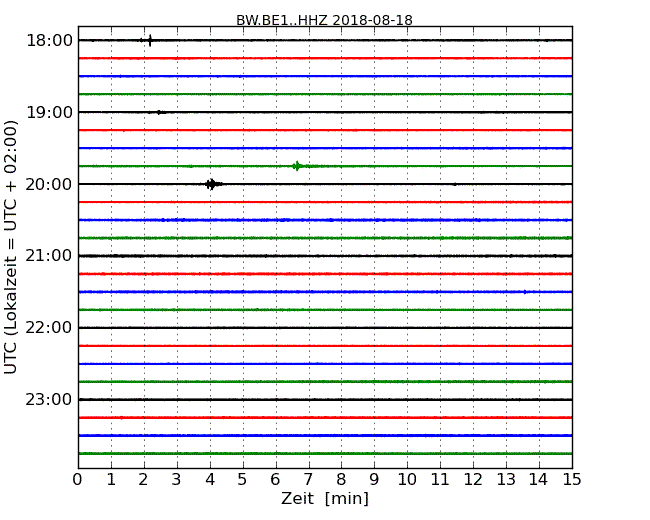Click the 5 tick on the minute axis
Screen dimensions: 650x520
243,480
